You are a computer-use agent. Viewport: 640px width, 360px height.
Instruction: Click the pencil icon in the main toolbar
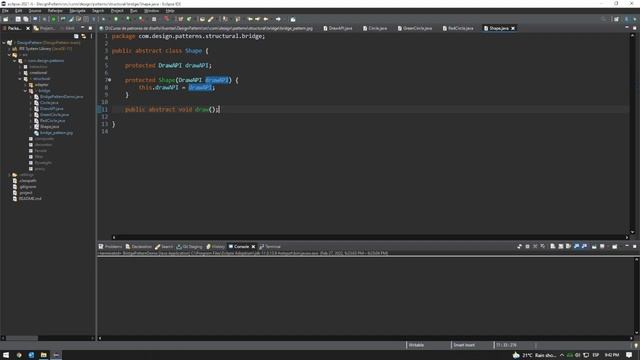point(211,19)
